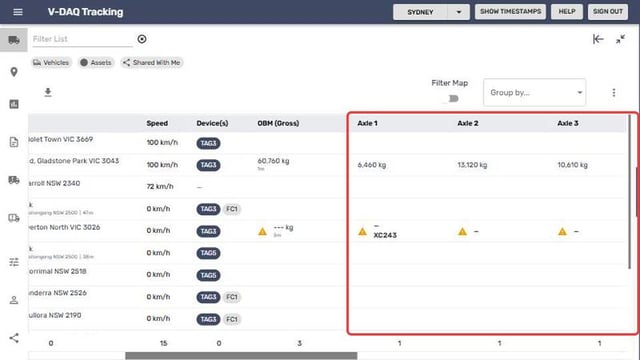Click the locate target icon beside filter
The height and width of the screenshot is (360, 640).
142,39
